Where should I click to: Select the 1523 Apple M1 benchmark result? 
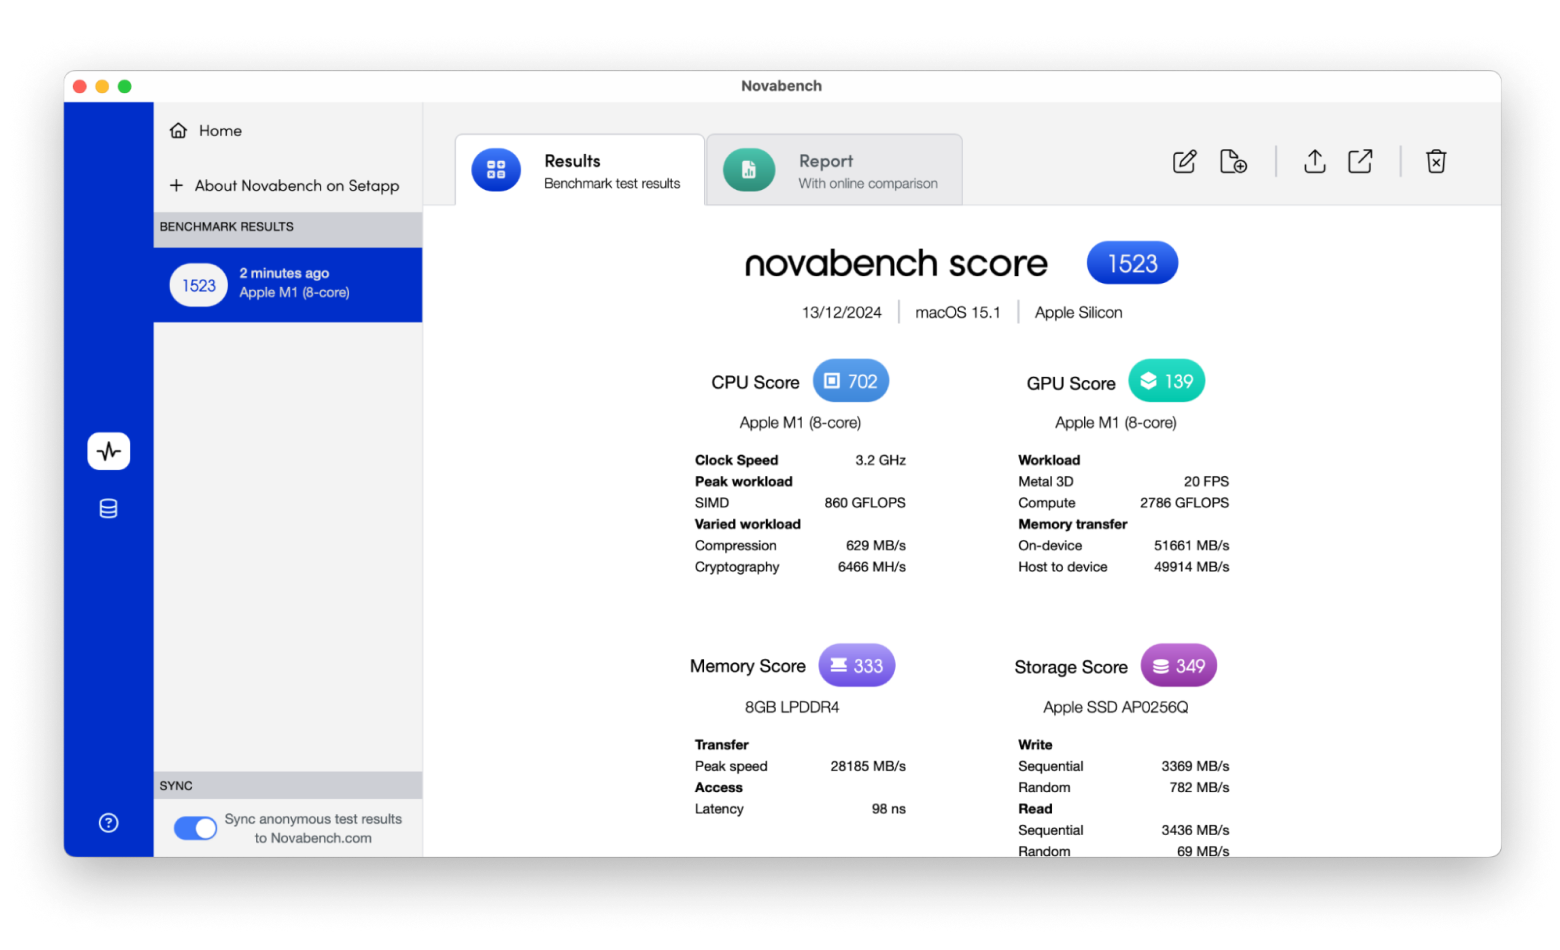point(287,285)
